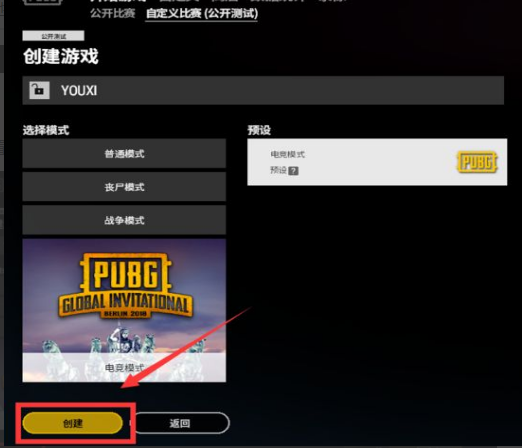Select the 电竞模式 thumbnail label

[124, 368]
